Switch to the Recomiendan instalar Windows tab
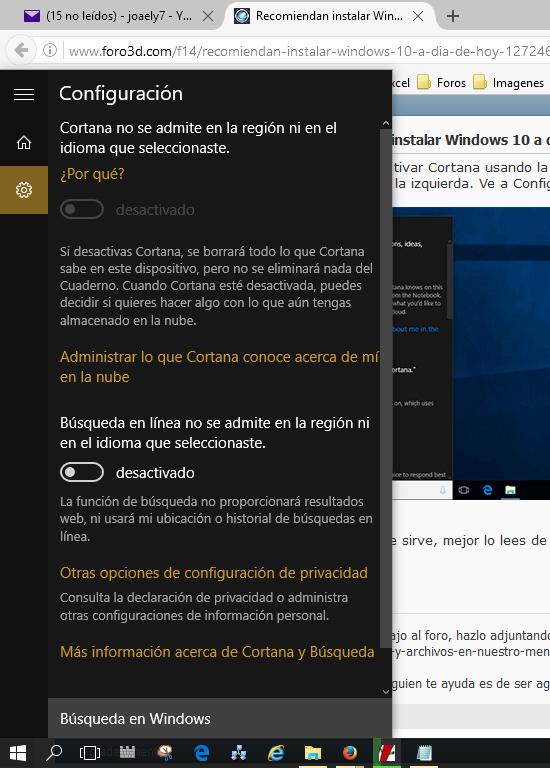Viewport: 550px width, 768px height. pos(328,16)
